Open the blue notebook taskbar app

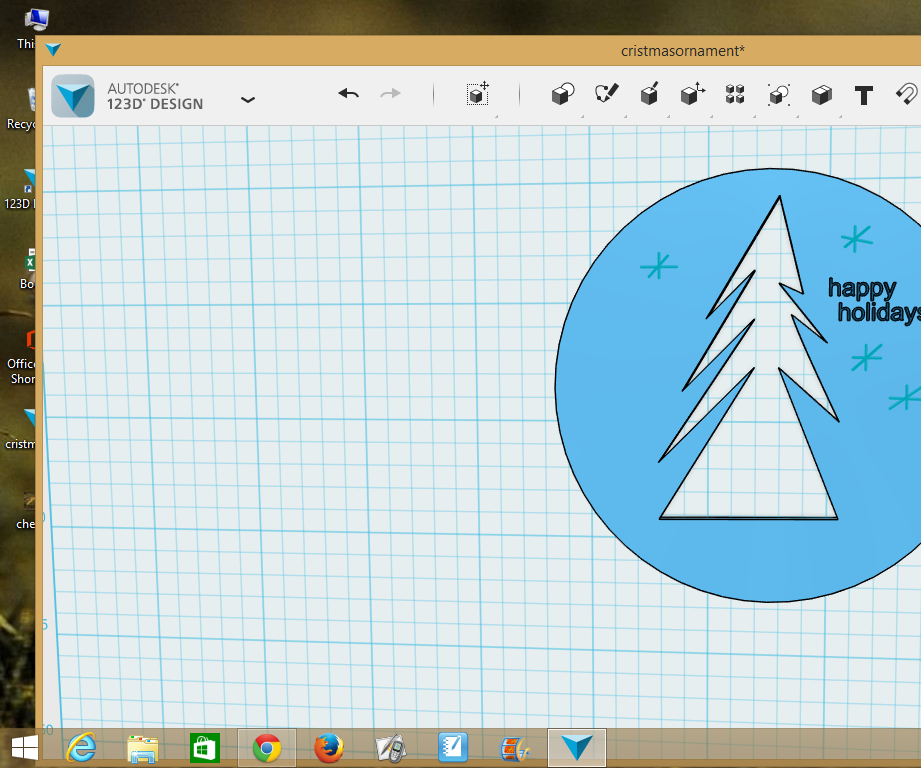(453, 747)
